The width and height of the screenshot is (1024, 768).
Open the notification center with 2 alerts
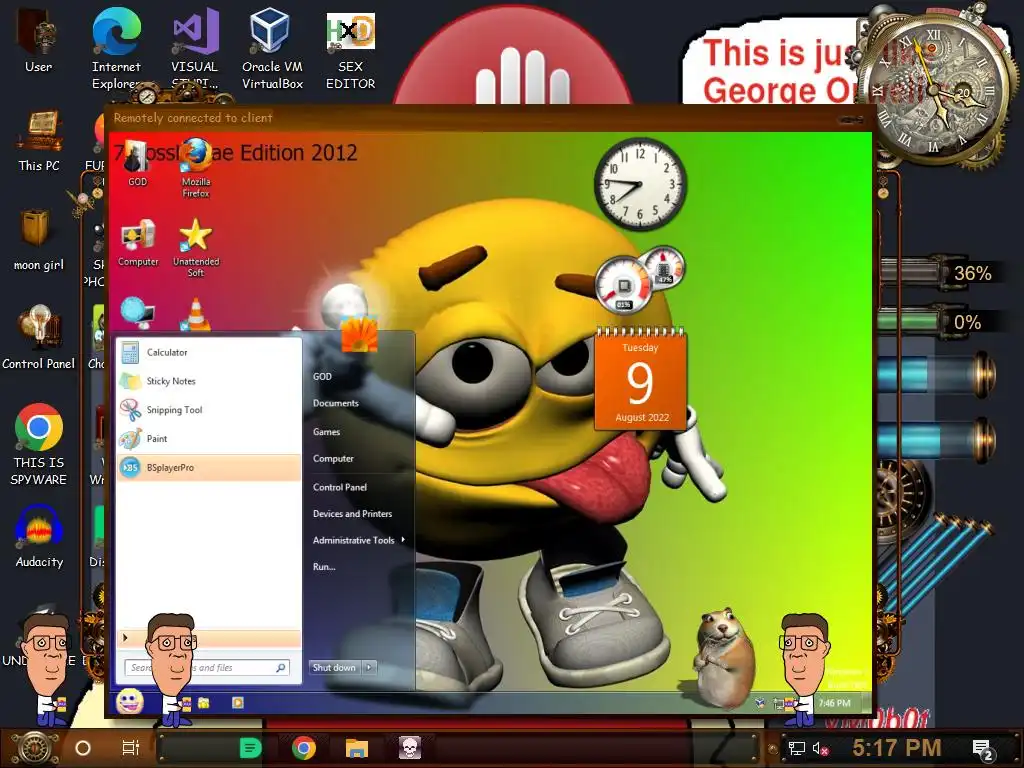983,750
